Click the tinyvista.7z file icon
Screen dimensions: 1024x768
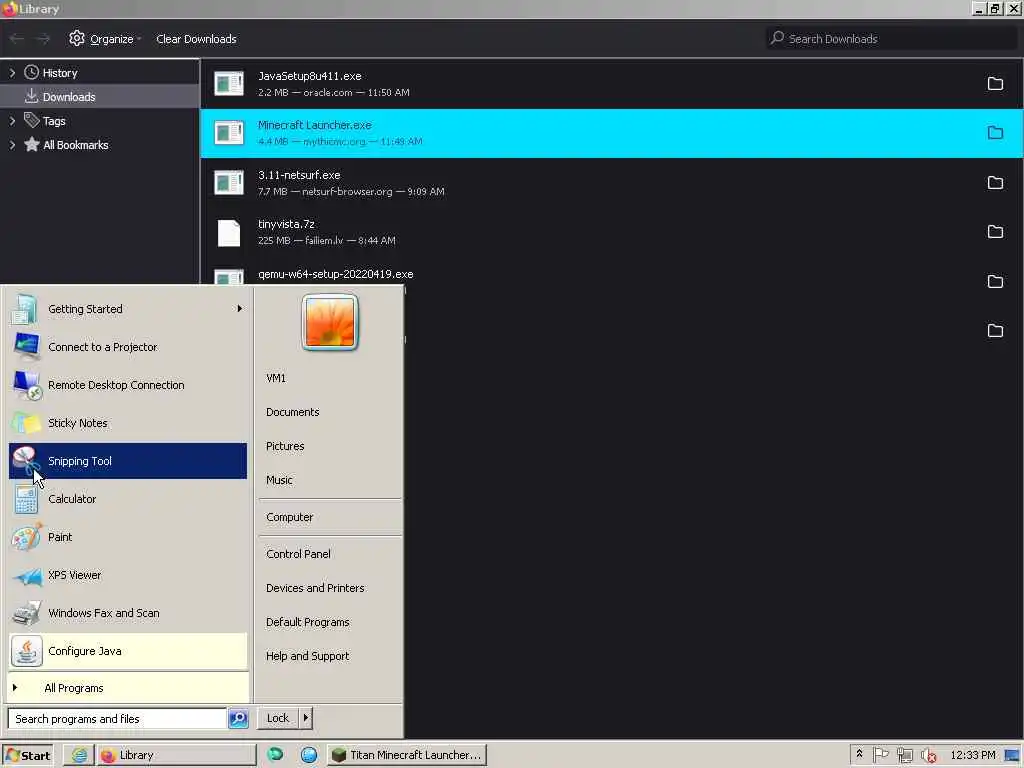(x=229, y=232)
